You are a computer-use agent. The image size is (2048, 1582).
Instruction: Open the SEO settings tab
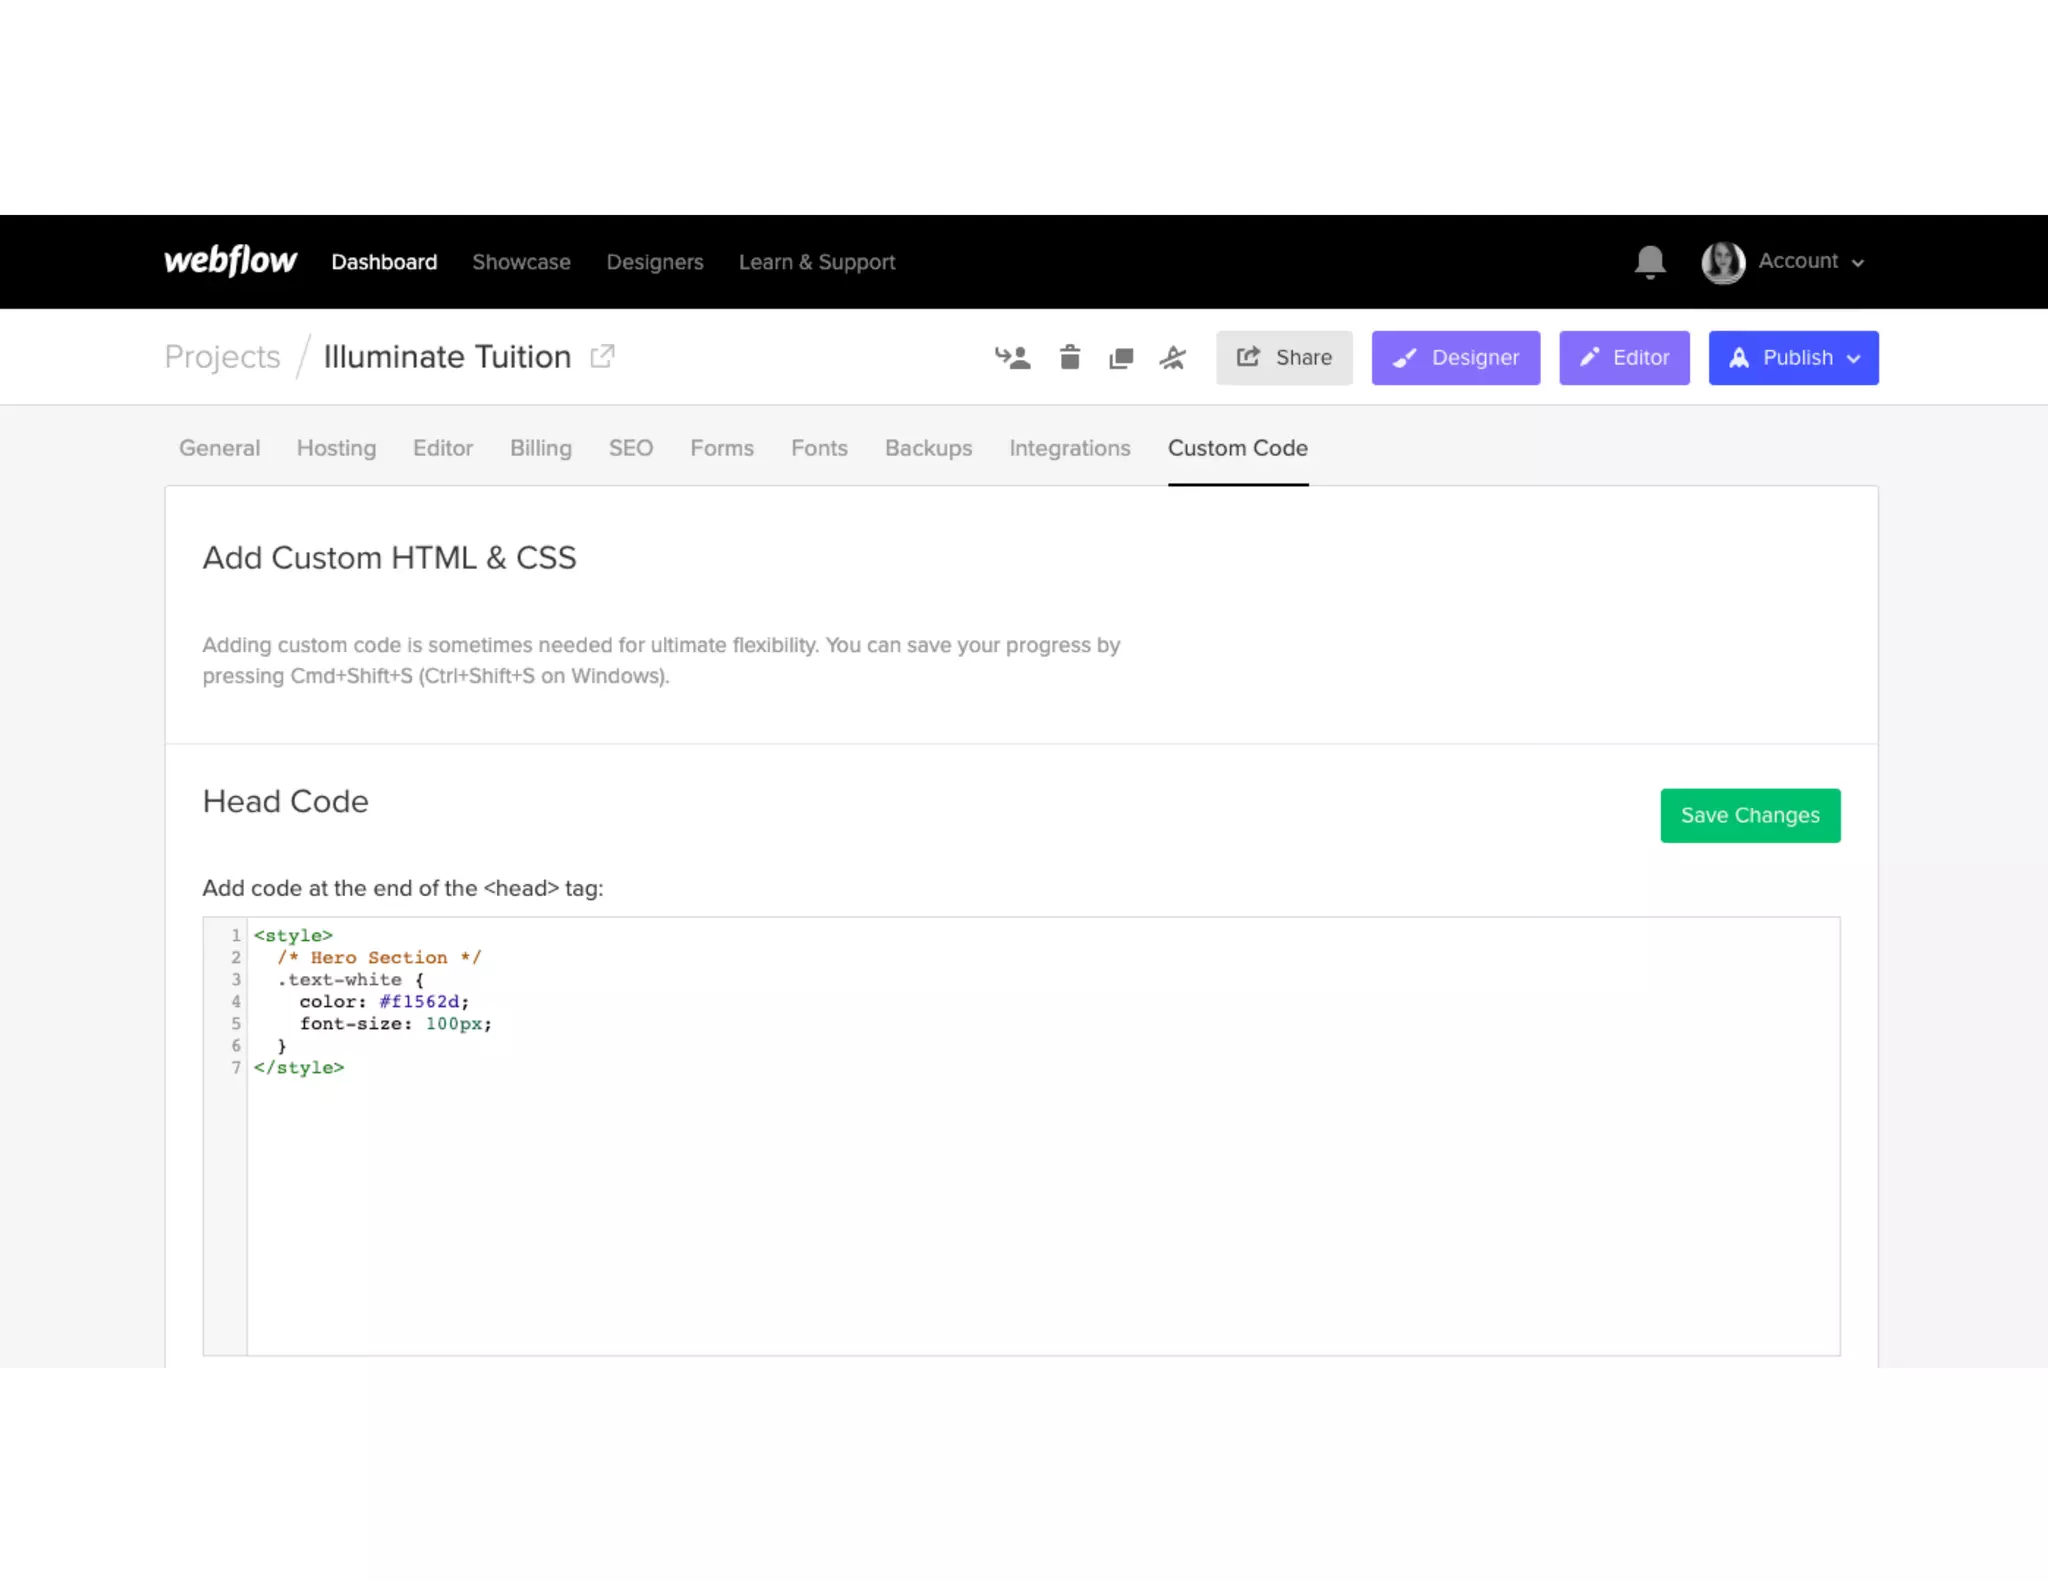pyautogui.click(x=630, y=448)
